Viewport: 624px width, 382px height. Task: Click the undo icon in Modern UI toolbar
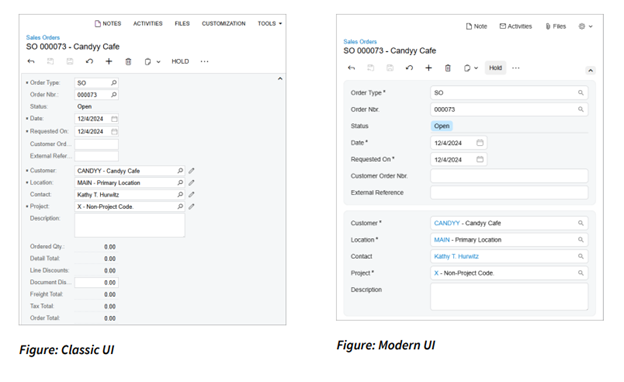[x=409, y=68]
